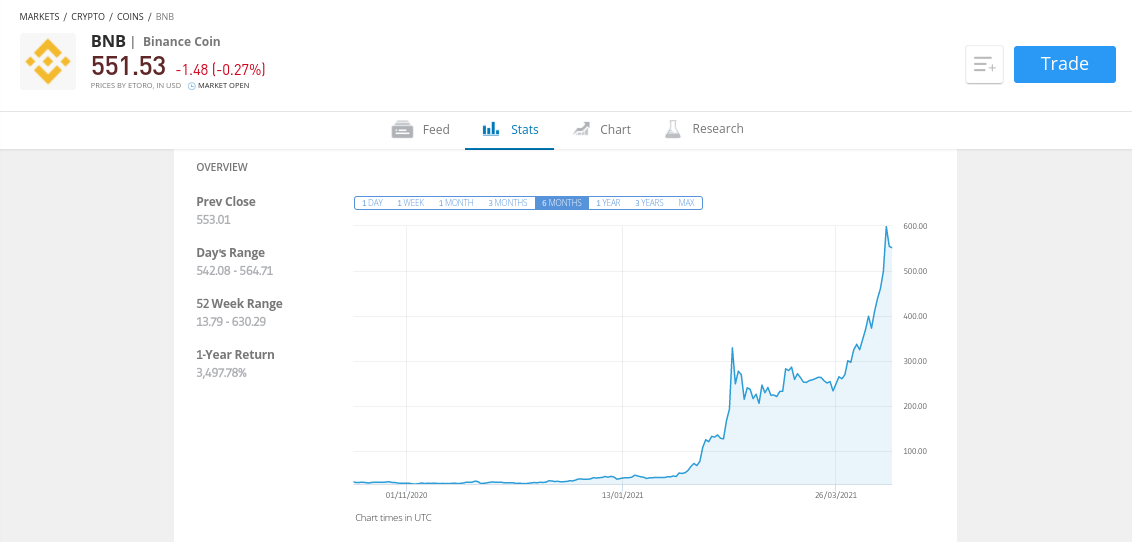Select the MAX chart range

point(687,203)
